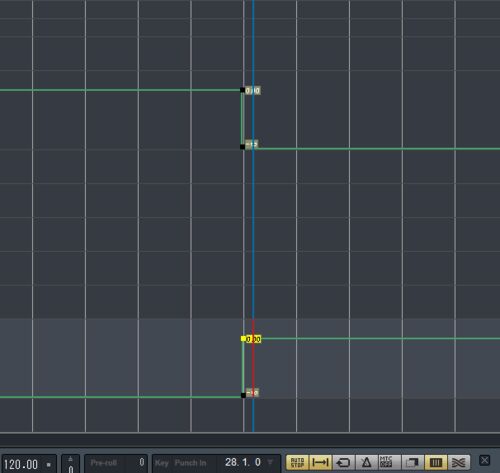Enable the metronome icon
Screen dimensions: 500x473
366,463
